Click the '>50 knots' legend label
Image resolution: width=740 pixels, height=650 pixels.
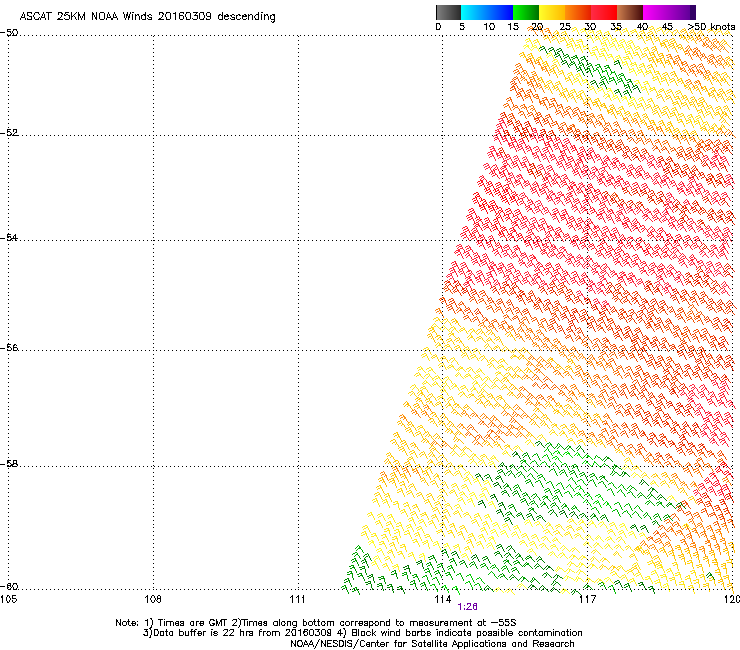(x=711, y=27)
